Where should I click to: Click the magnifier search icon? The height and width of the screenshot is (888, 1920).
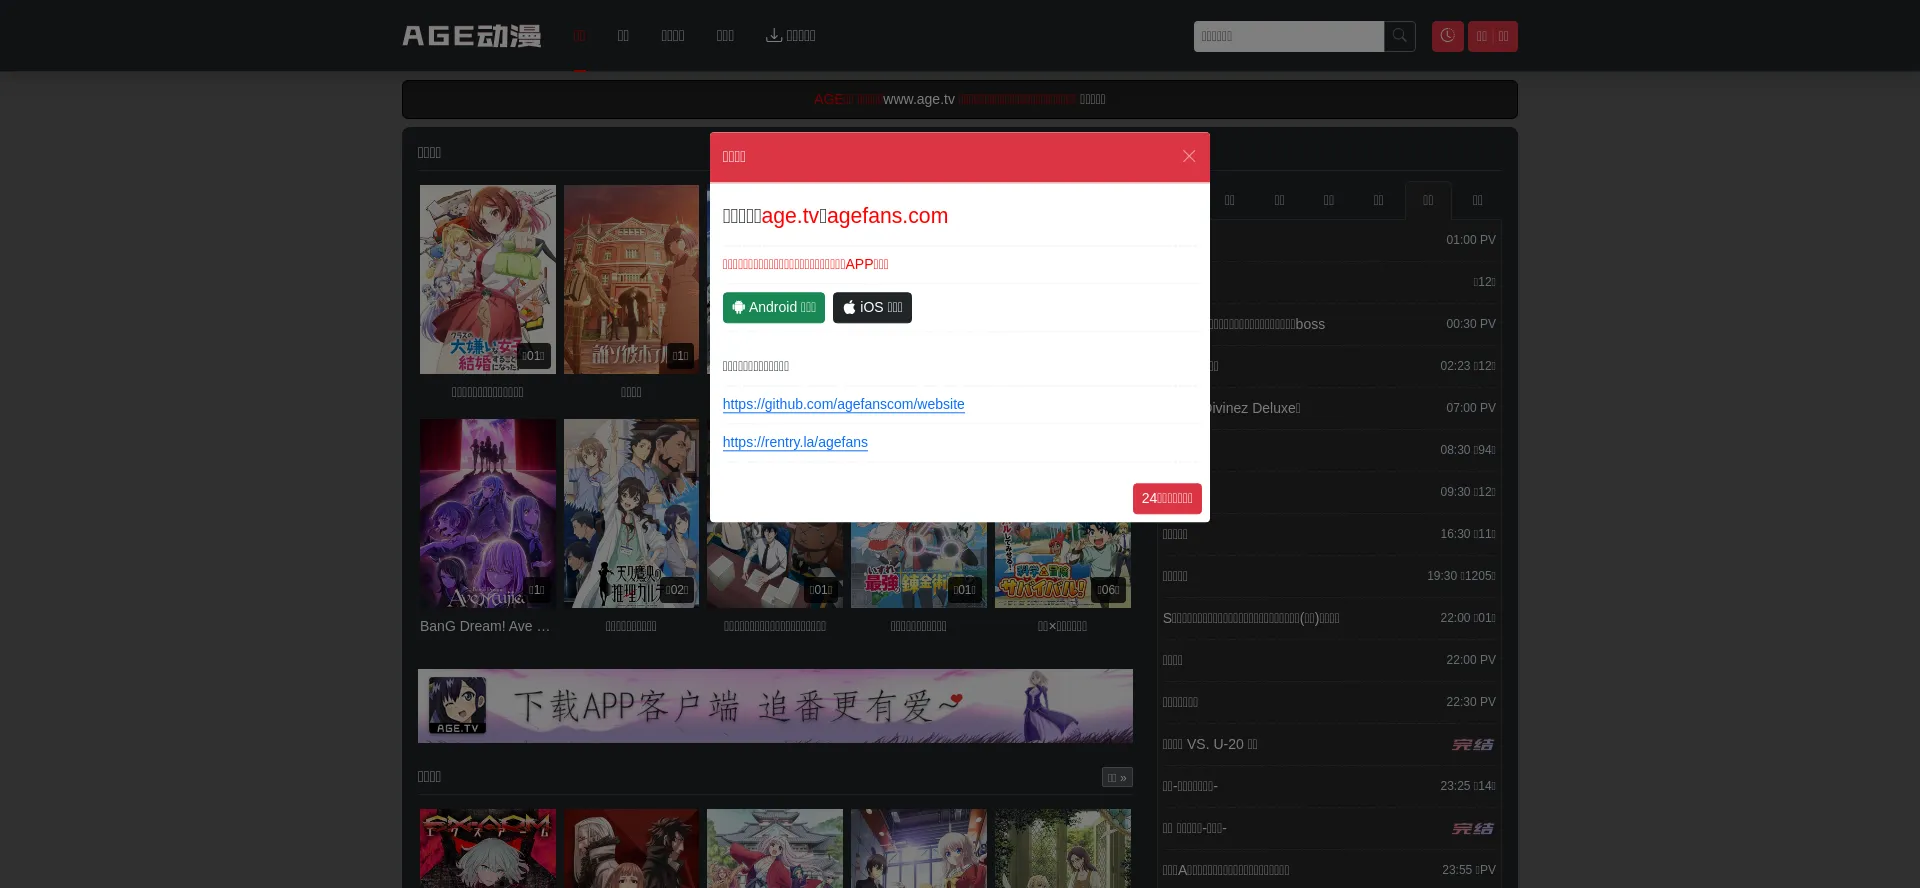tap(1400, 36)
